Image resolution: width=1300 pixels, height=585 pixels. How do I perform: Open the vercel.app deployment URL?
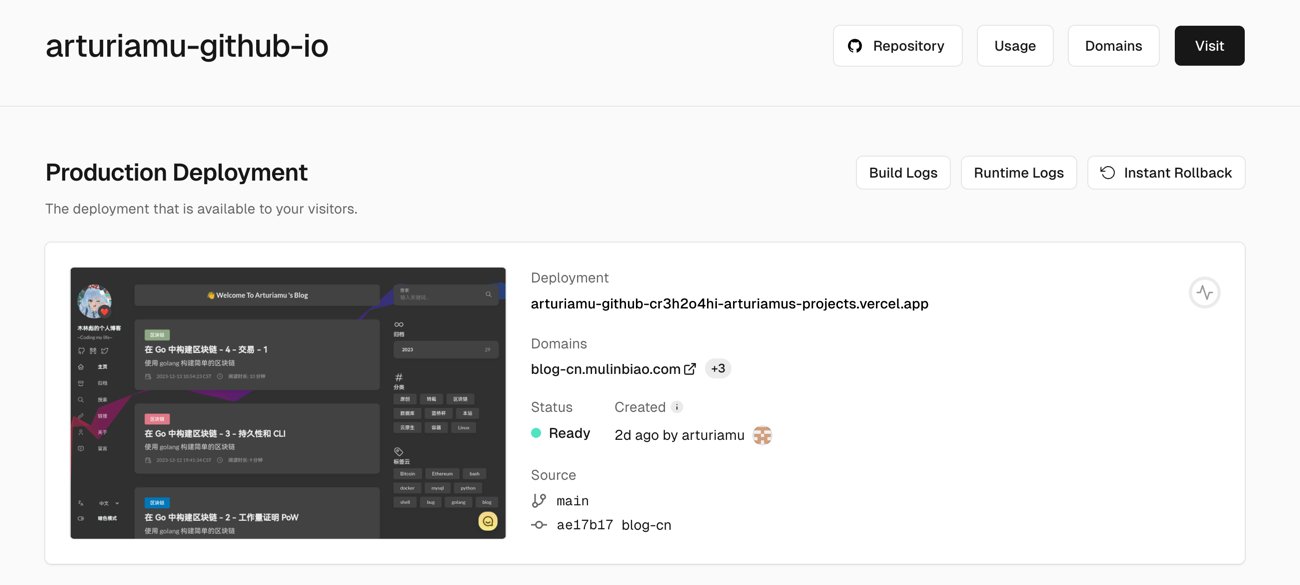(729, 304)
